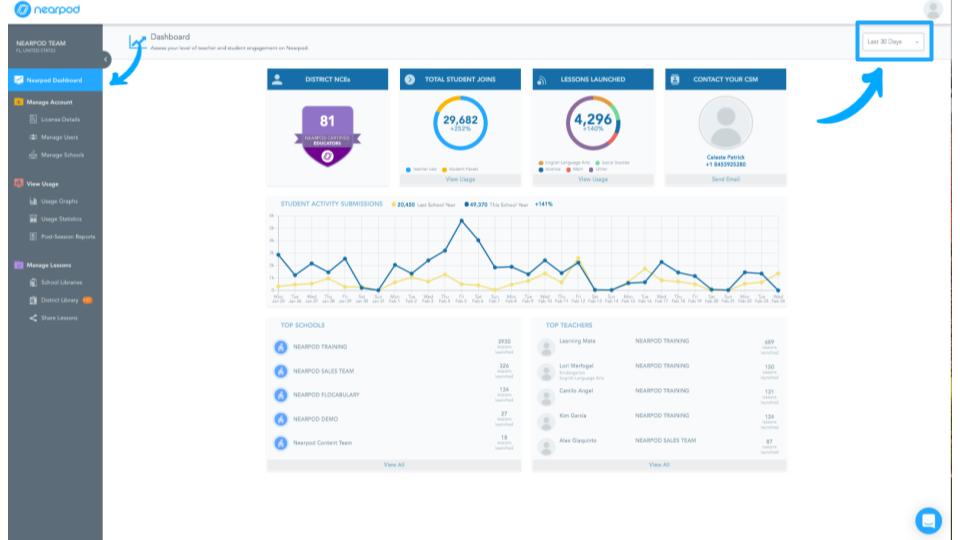Image resolution: width=960 pixels, height=540 pixels.
Task: Click the Lessons Launched broadcast icon
Action: tap(542, 80)
